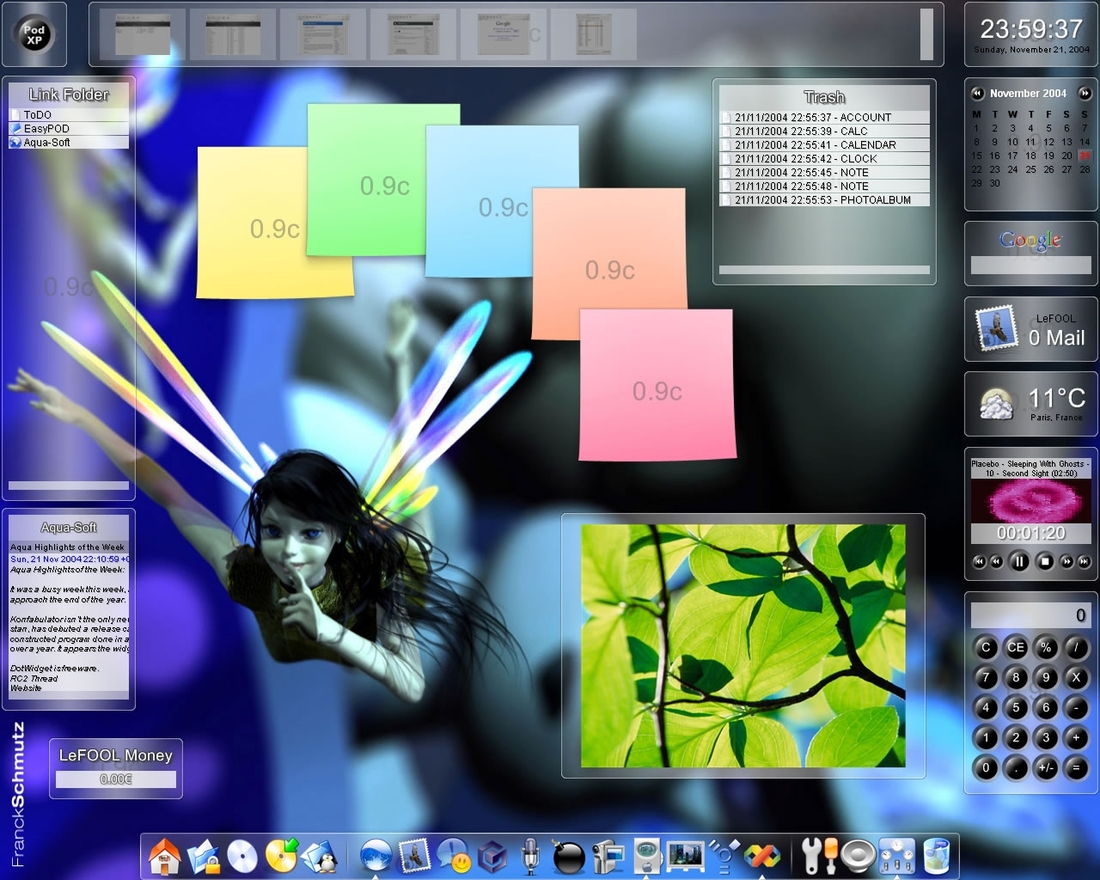Click the CE calculator button
1100x880 pixels.
click(1015, 647)
